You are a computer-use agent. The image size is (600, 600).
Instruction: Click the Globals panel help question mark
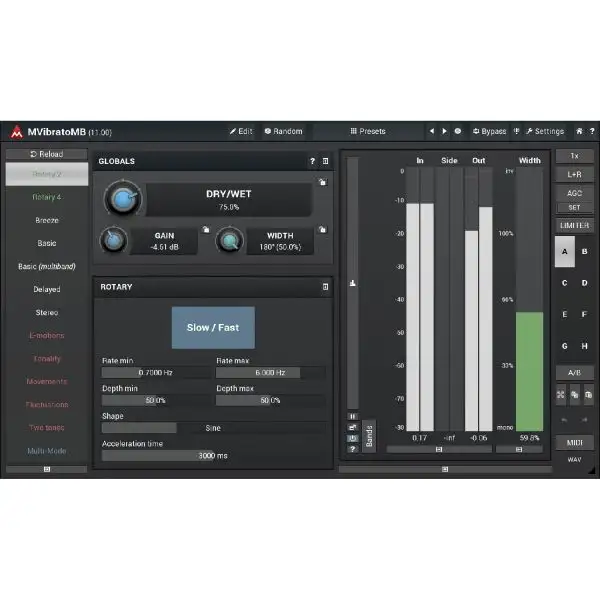312,161
